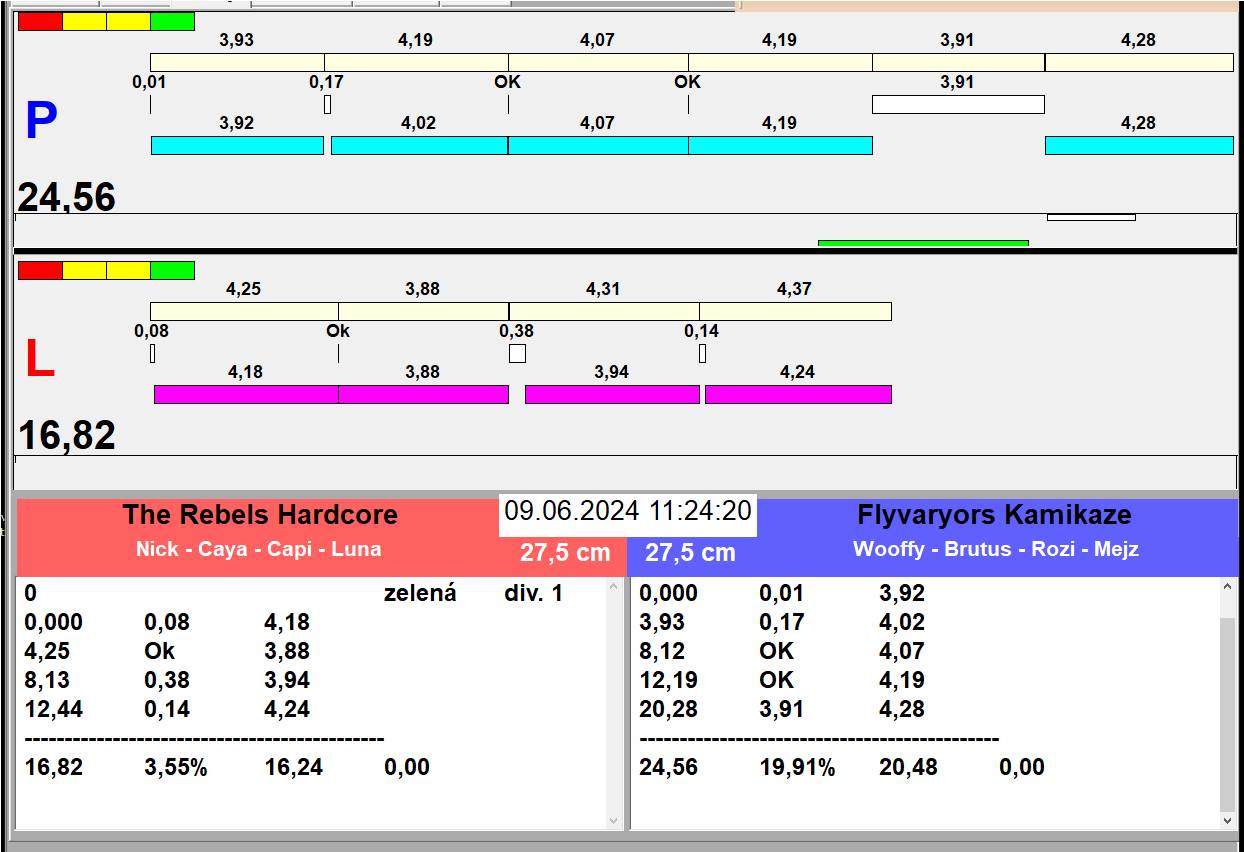Select the magenta bar labeled 4,18
Screen dimensions: 1244x852
coord(246,395)
